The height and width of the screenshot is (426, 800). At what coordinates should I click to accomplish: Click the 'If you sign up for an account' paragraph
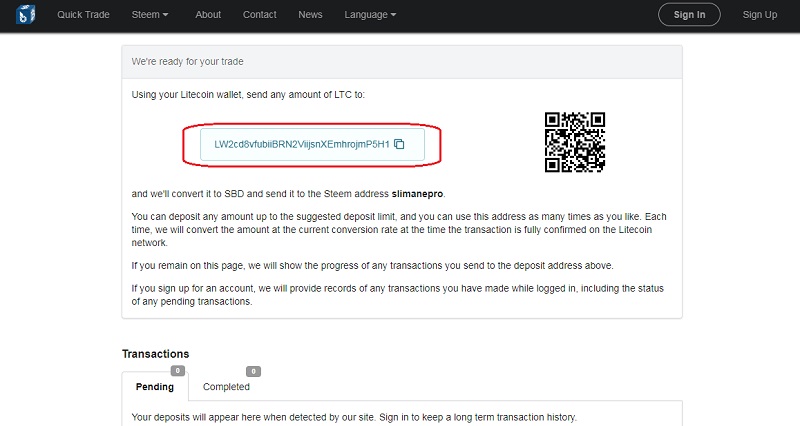(x=397, y=295)
